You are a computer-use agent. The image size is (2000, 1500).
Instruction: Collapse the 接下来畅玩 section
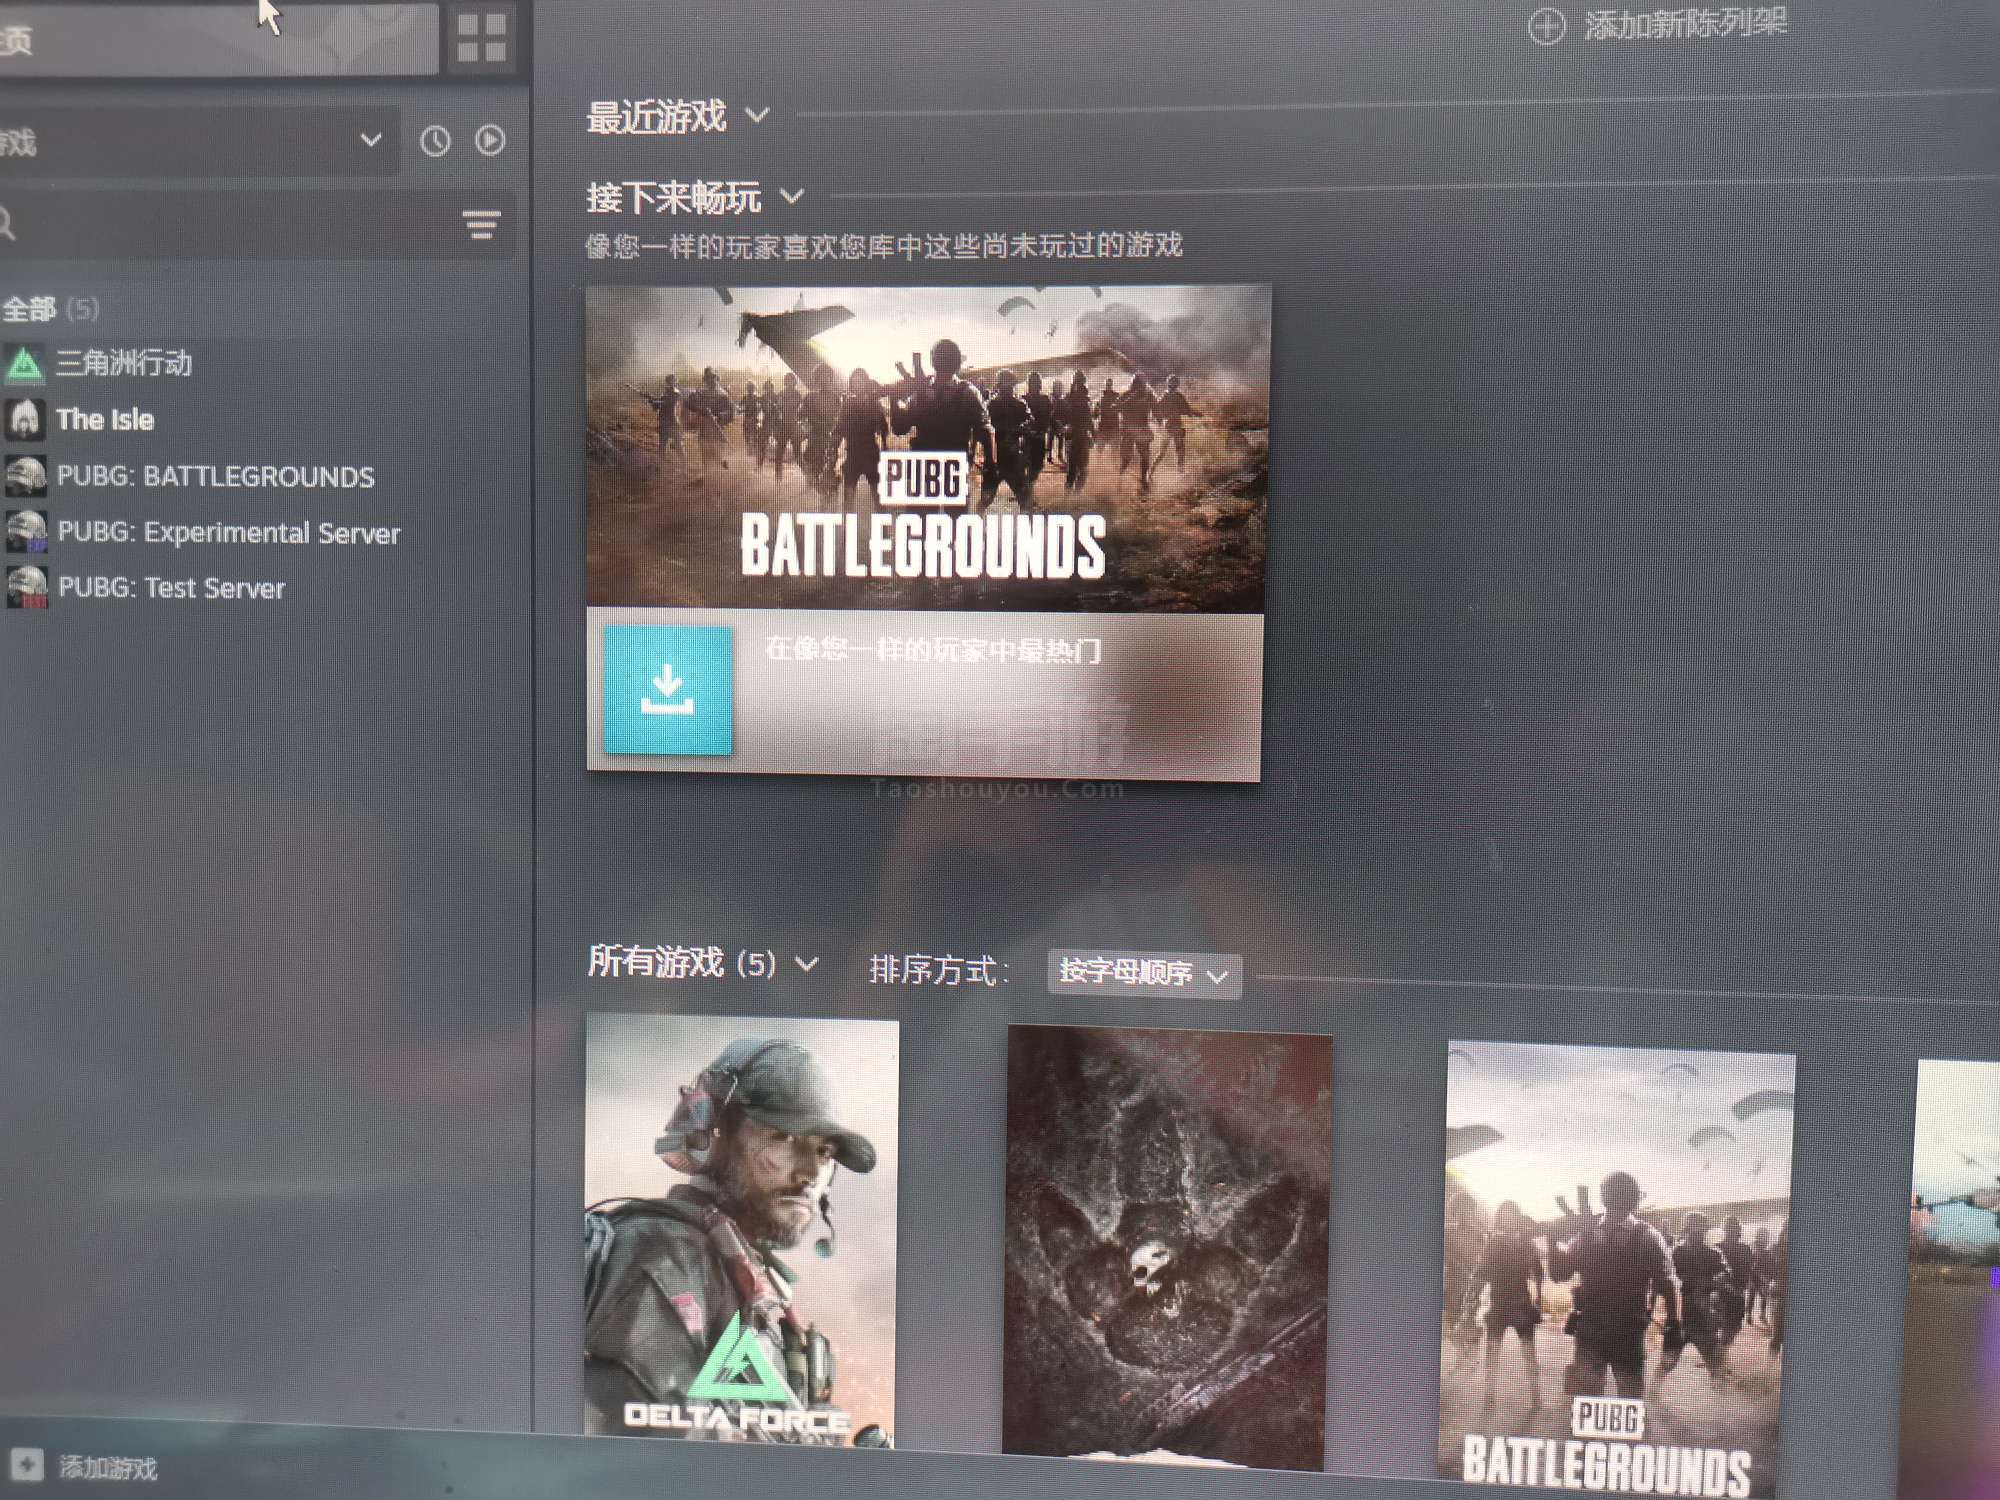(x=791, y=196)
